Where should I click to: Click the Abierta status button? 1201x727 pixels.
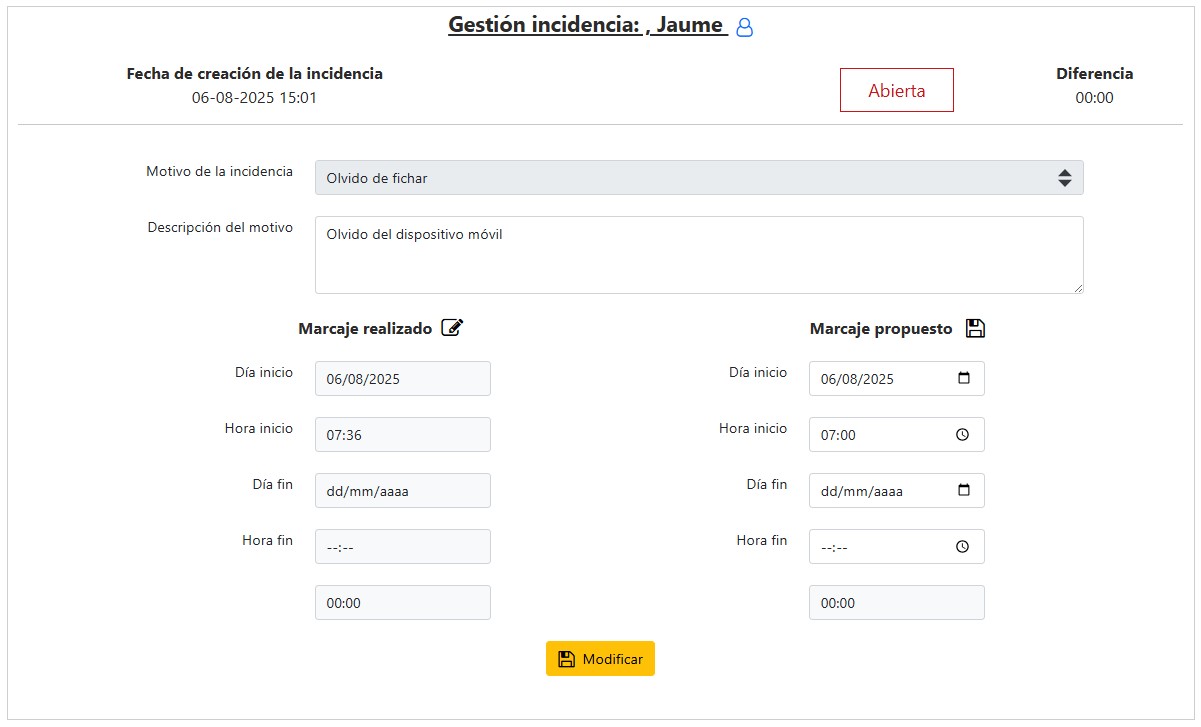click(897, 90)
